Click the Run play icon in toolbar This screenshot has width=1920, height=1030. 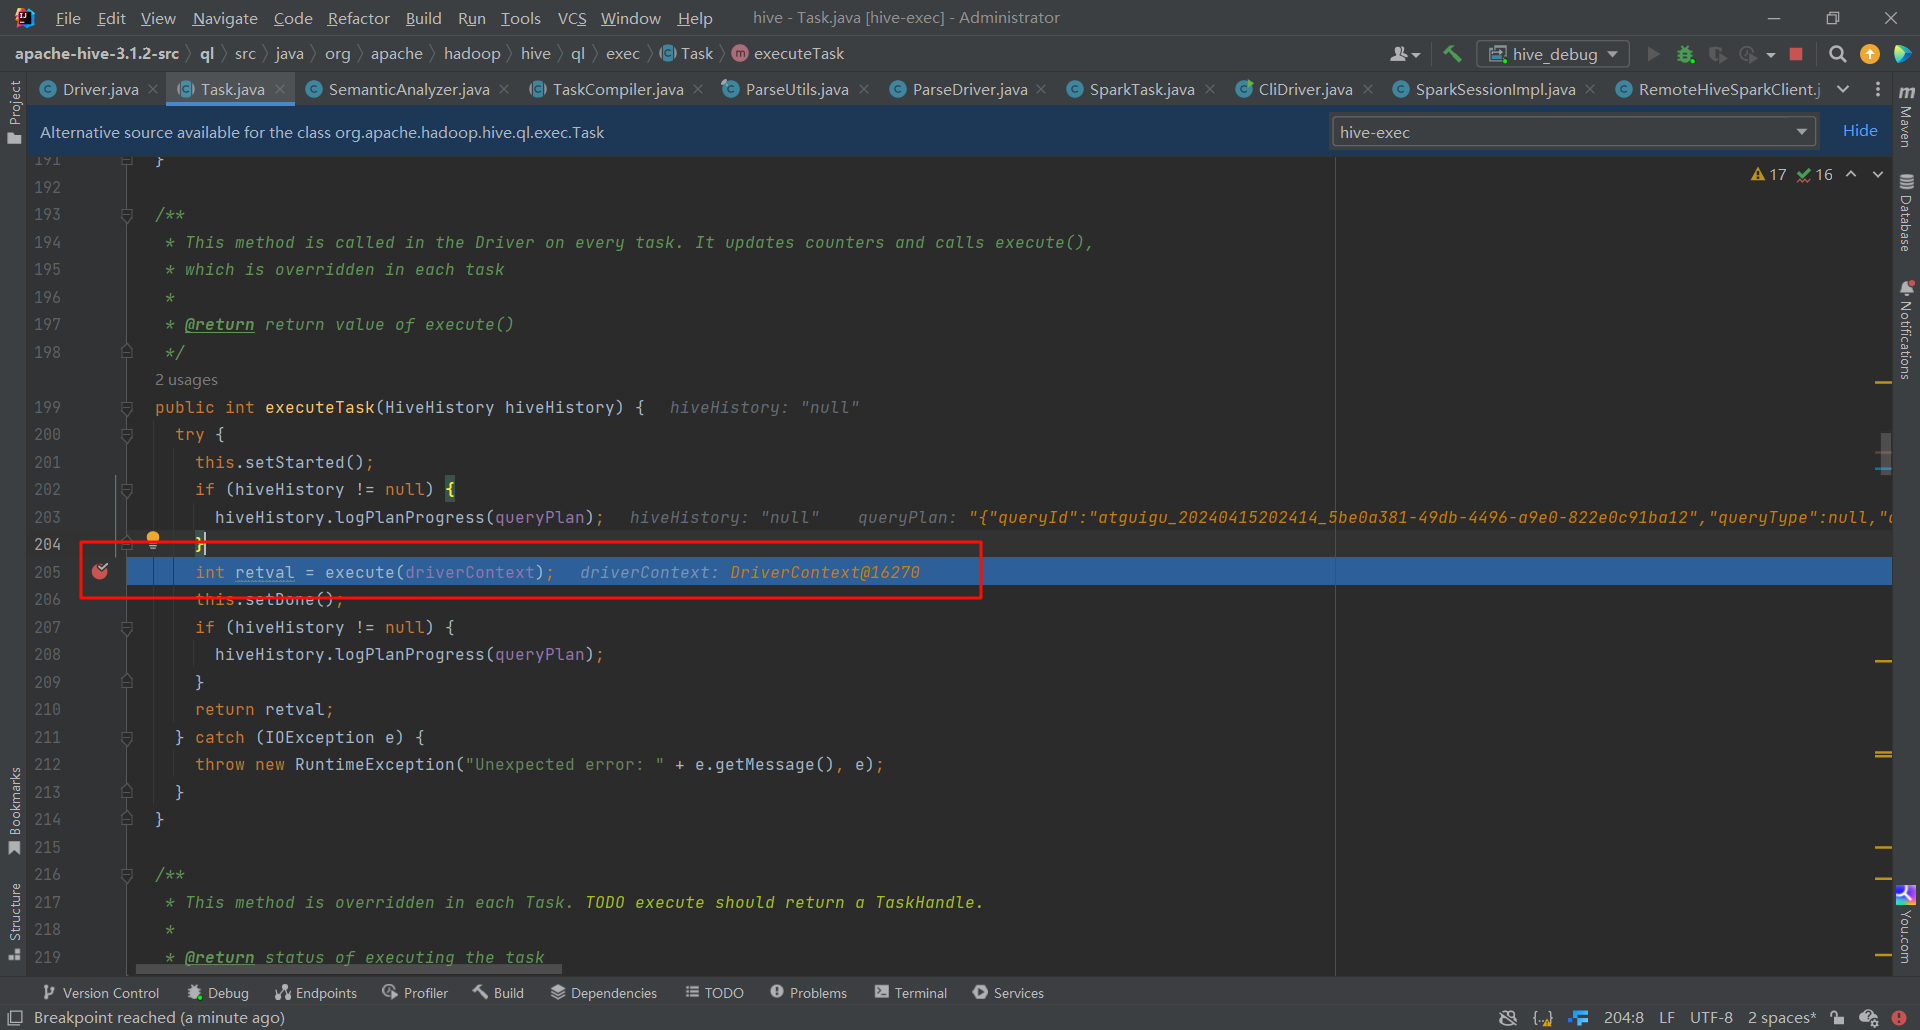pos(1653,54)
